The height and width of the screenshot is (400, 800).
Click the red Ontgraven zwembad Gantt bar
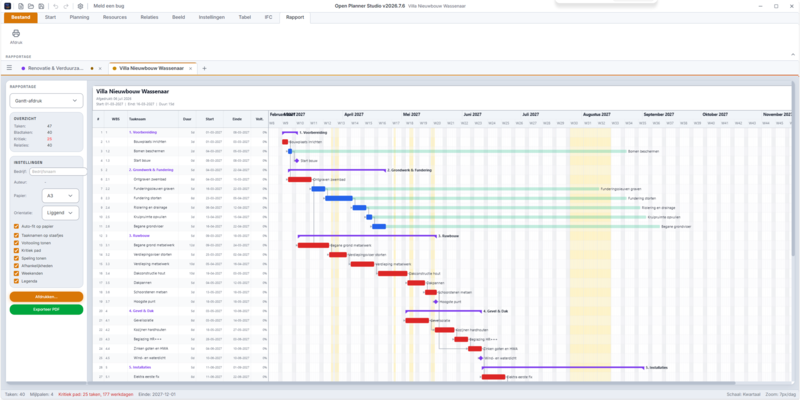[299, 179]
